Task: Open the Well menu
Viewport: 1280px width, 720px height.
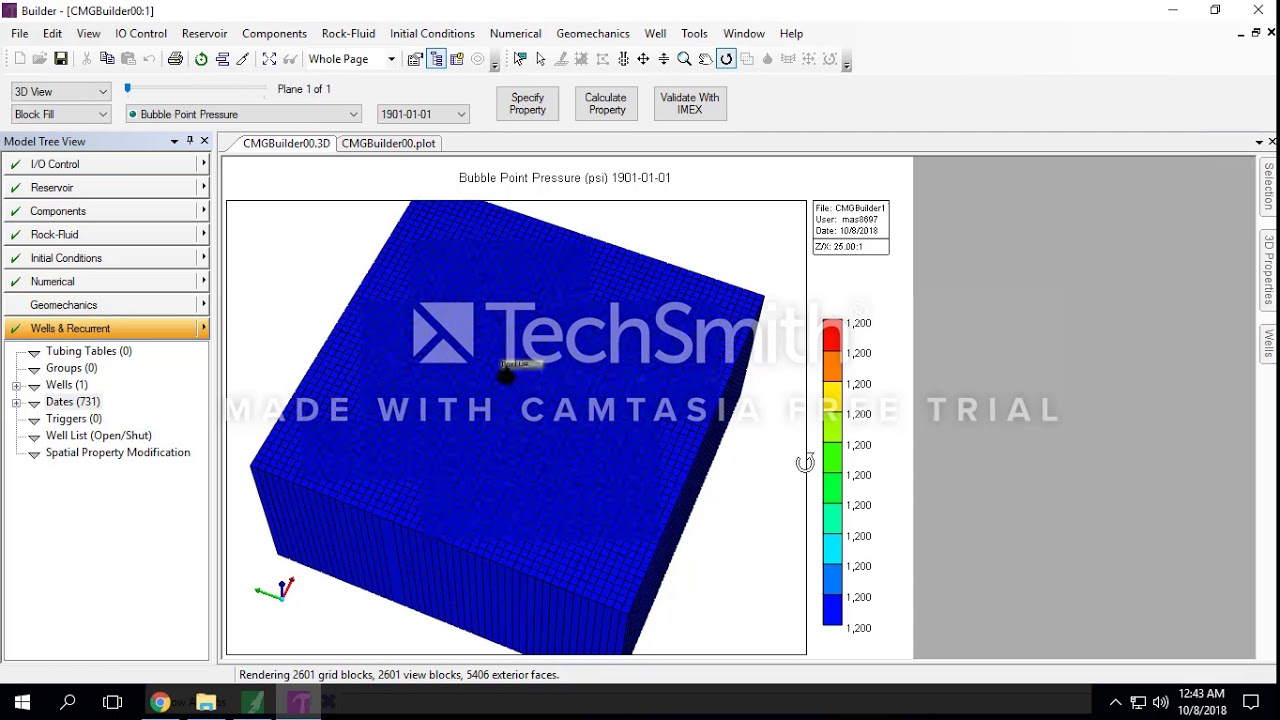Action: pos(656,33)
